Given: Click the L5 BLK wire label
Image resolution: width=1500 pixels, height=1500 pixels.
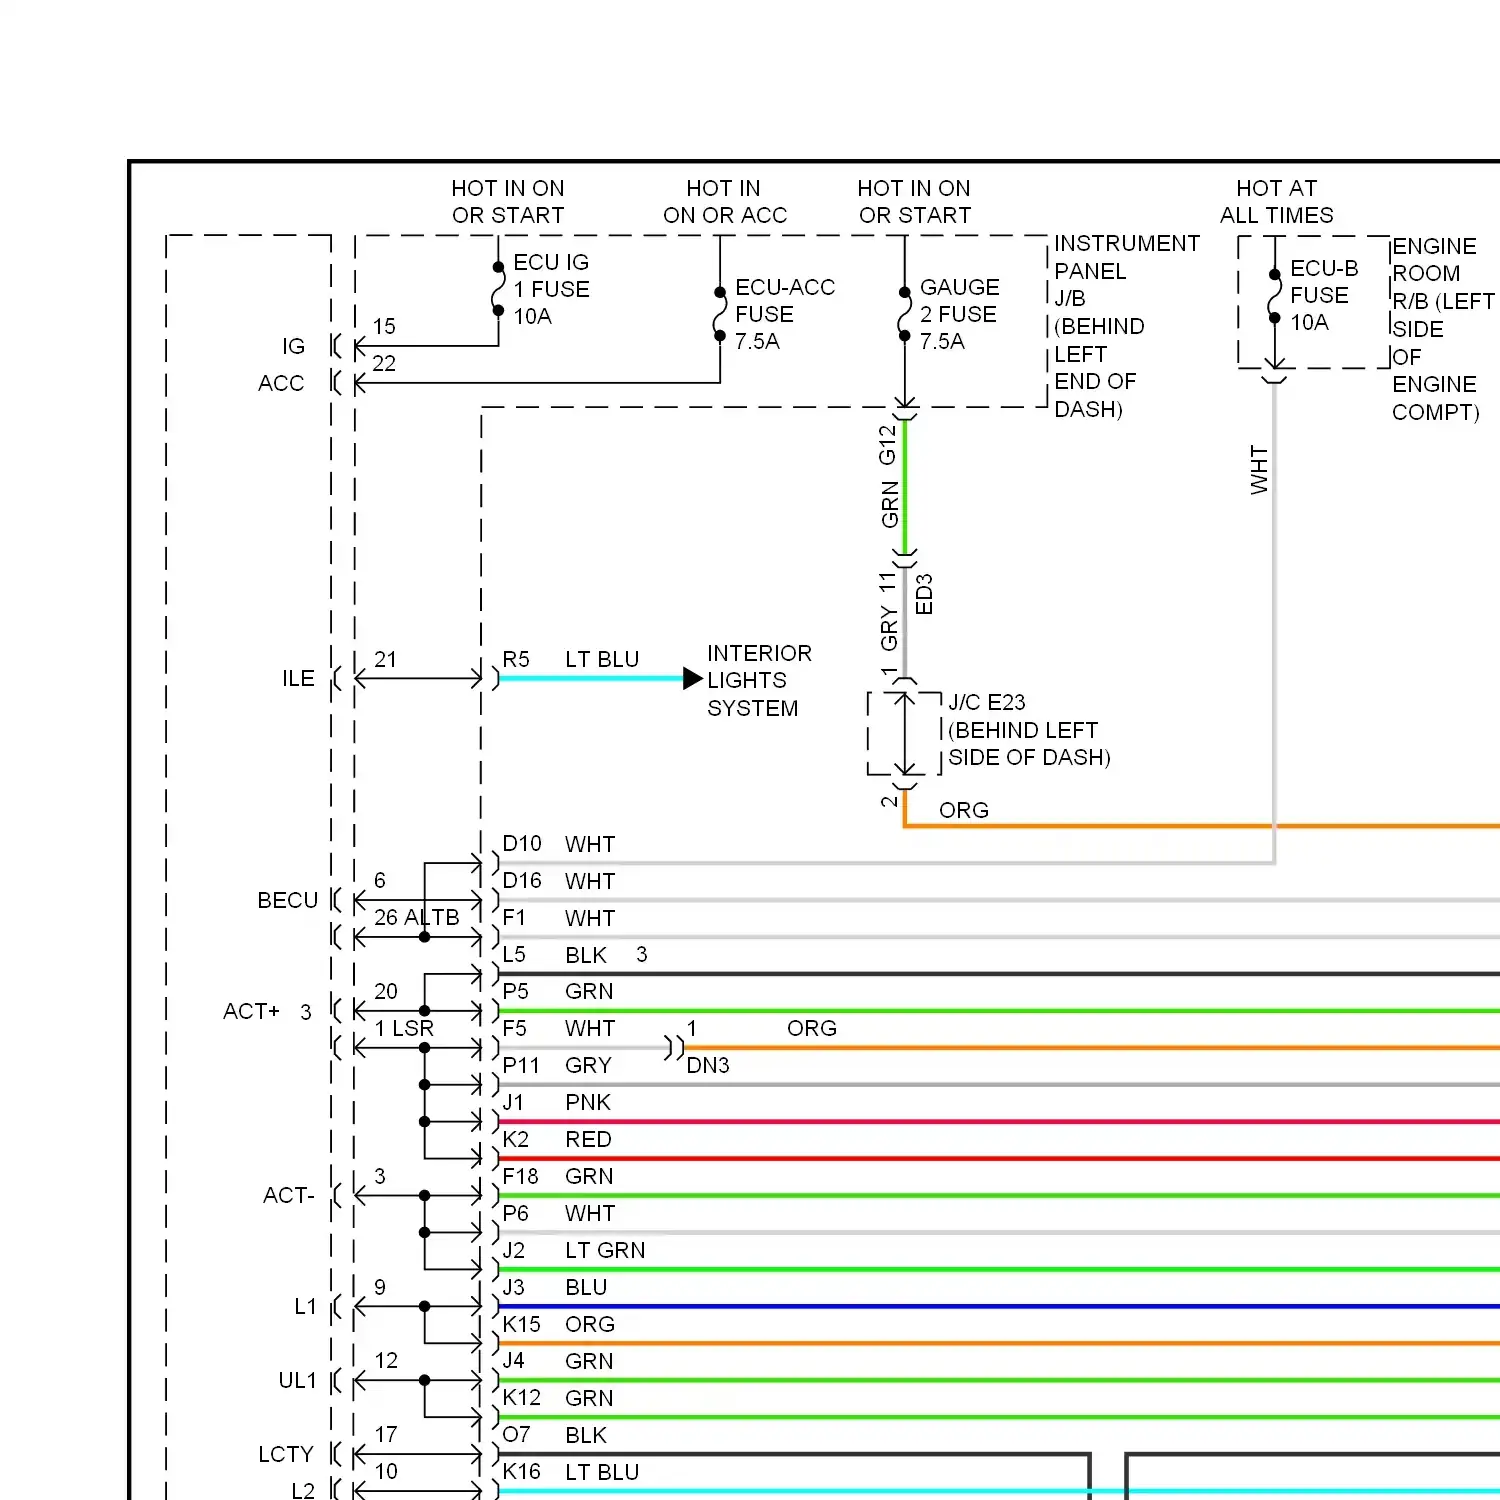Looking at the screenshot, I should pyautogui.click(x=554, y=955).
